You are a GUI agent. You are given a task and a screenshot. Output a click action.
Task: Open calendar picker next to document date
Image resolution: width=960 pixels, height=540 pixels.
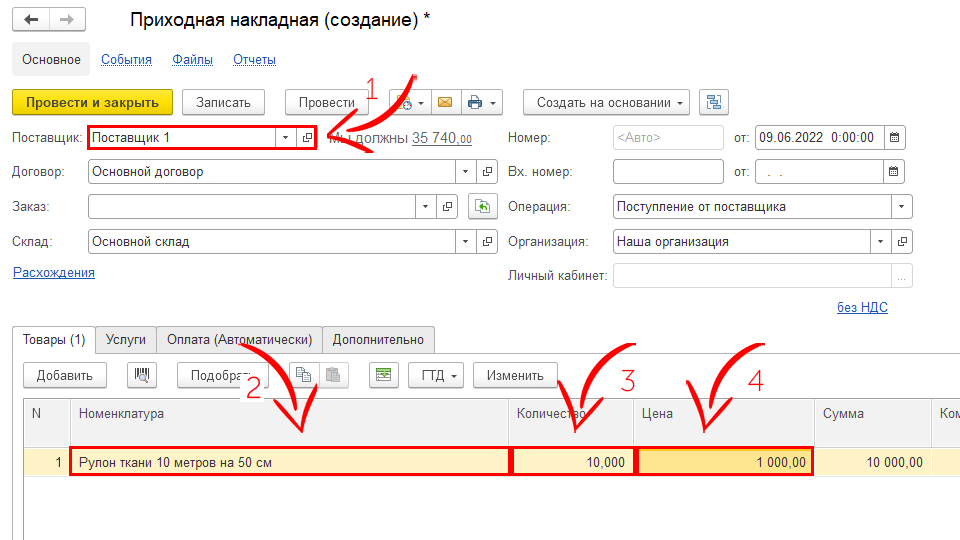(895, 137)
